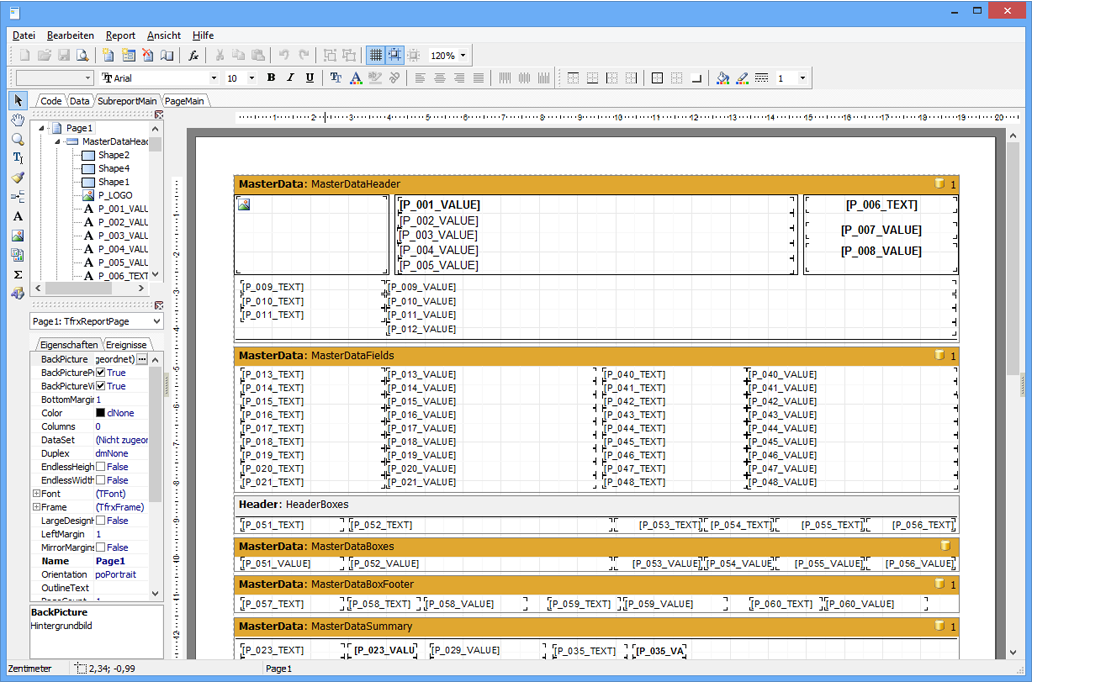Open the Page1: TfrxReportPage object dropdown
The image size is (1110, 683).
tap(156, 322)
